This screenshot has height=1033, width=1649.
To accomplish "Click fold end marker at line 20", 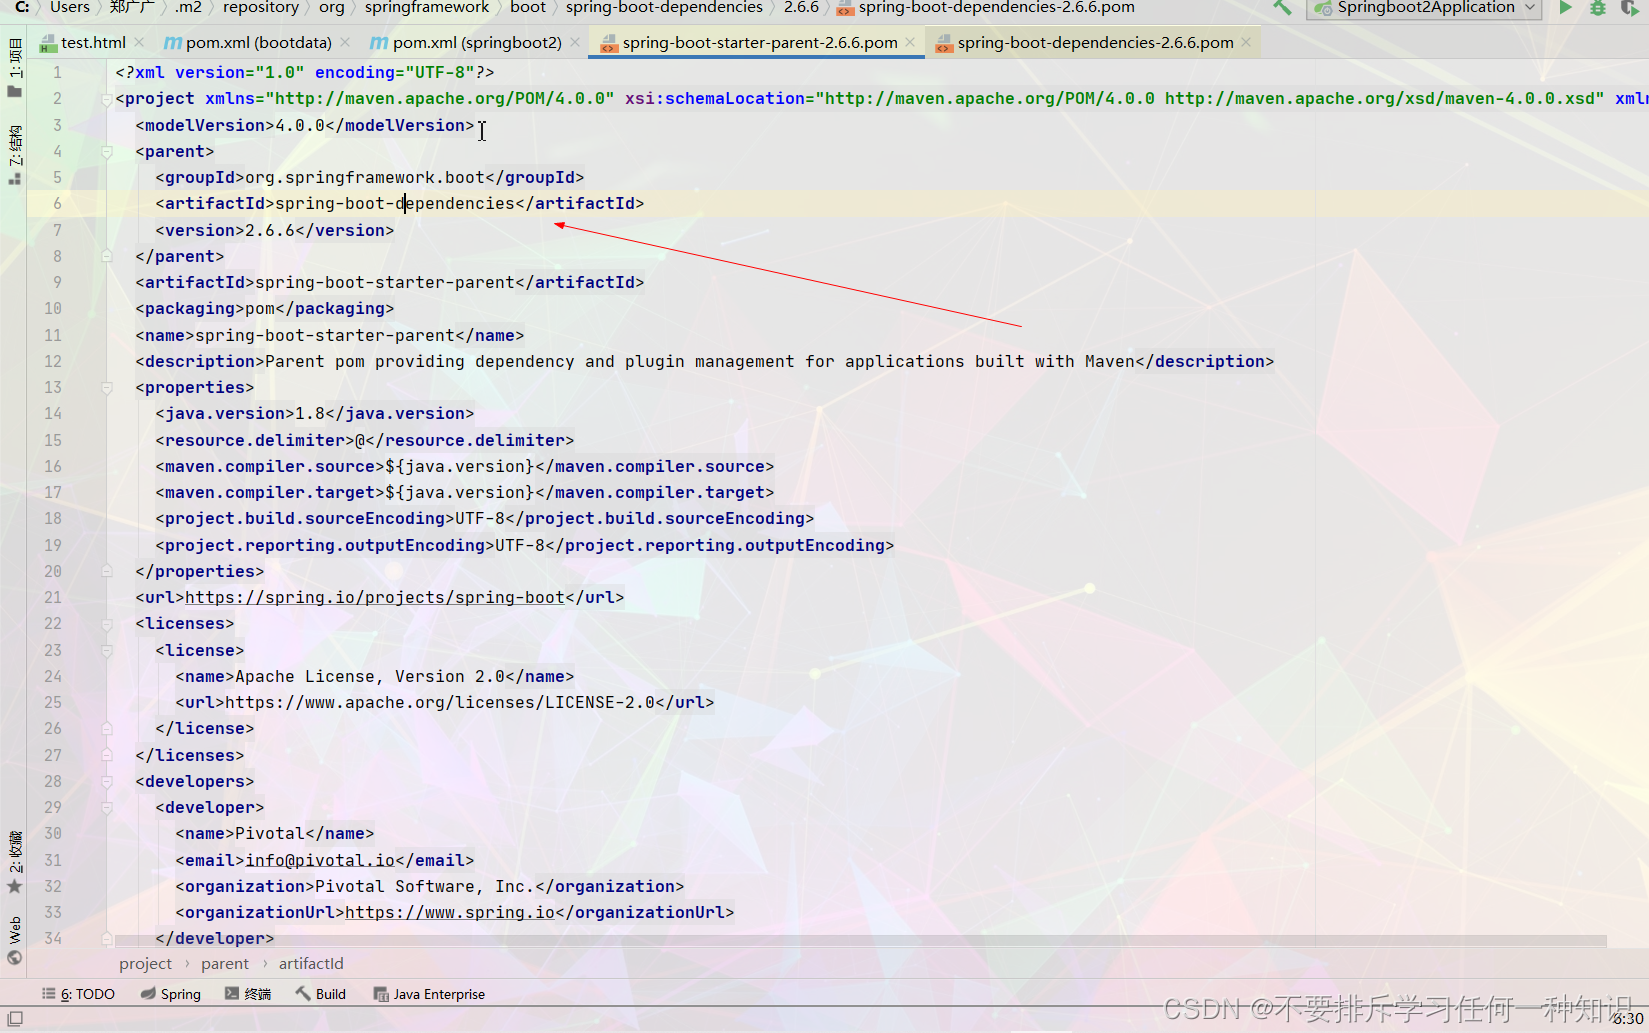I will pos(107,572).
